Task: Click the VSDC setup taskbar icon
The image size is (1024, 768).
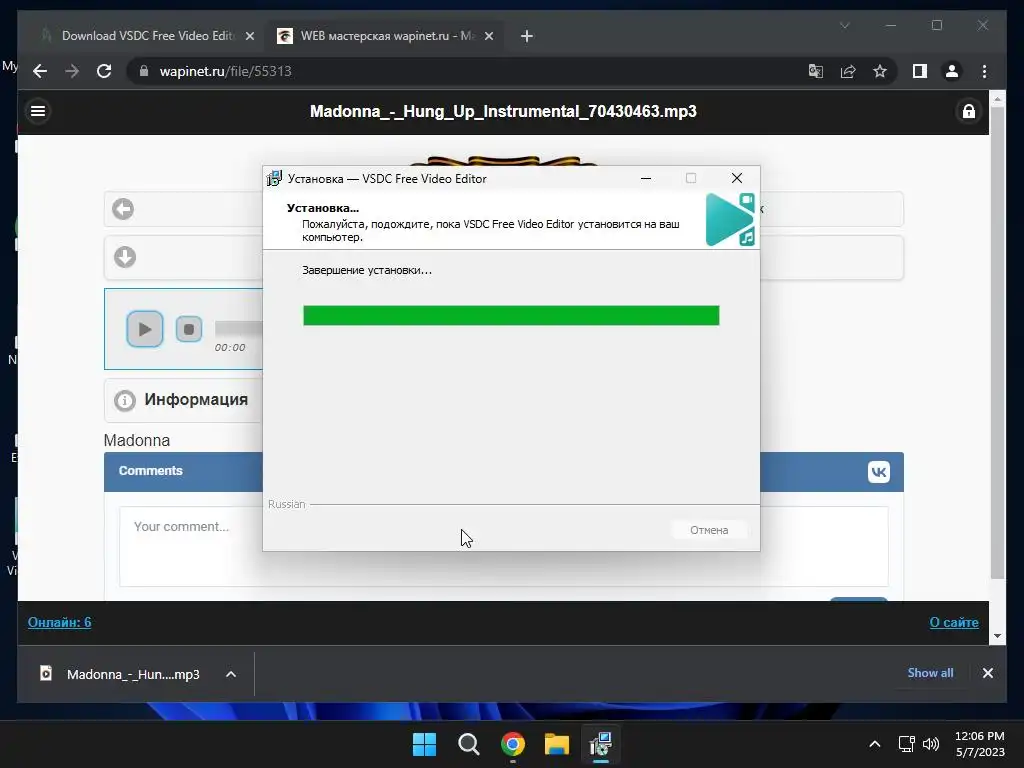Action: pos(601,744)
